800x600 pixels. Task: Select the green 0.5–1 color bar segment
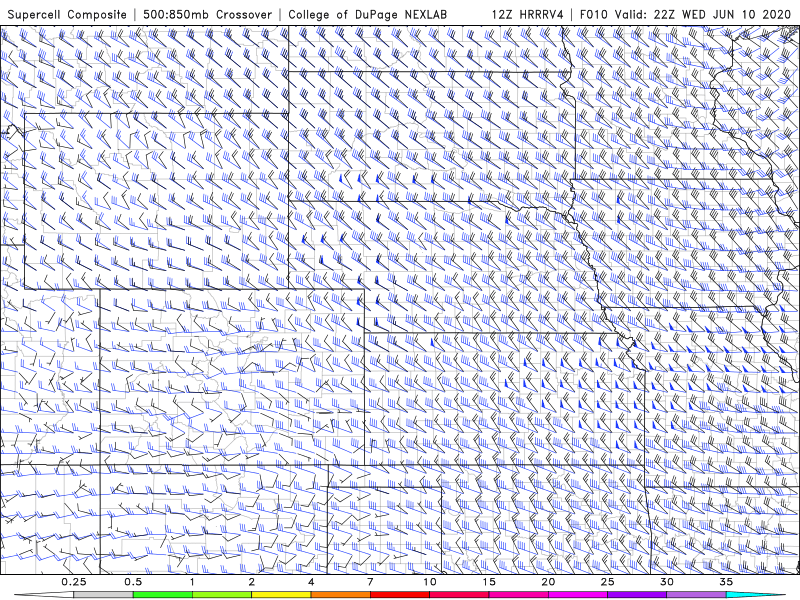click(163, 595)
